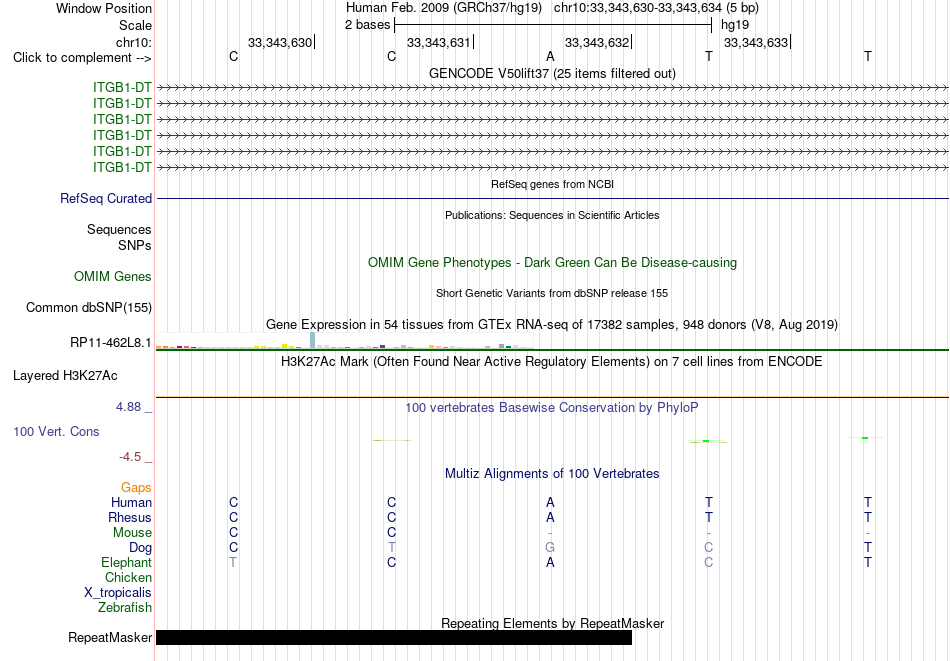Click the Elephant species label
Viewport: 950px width, 661px height.
click(x=127, y=562)
